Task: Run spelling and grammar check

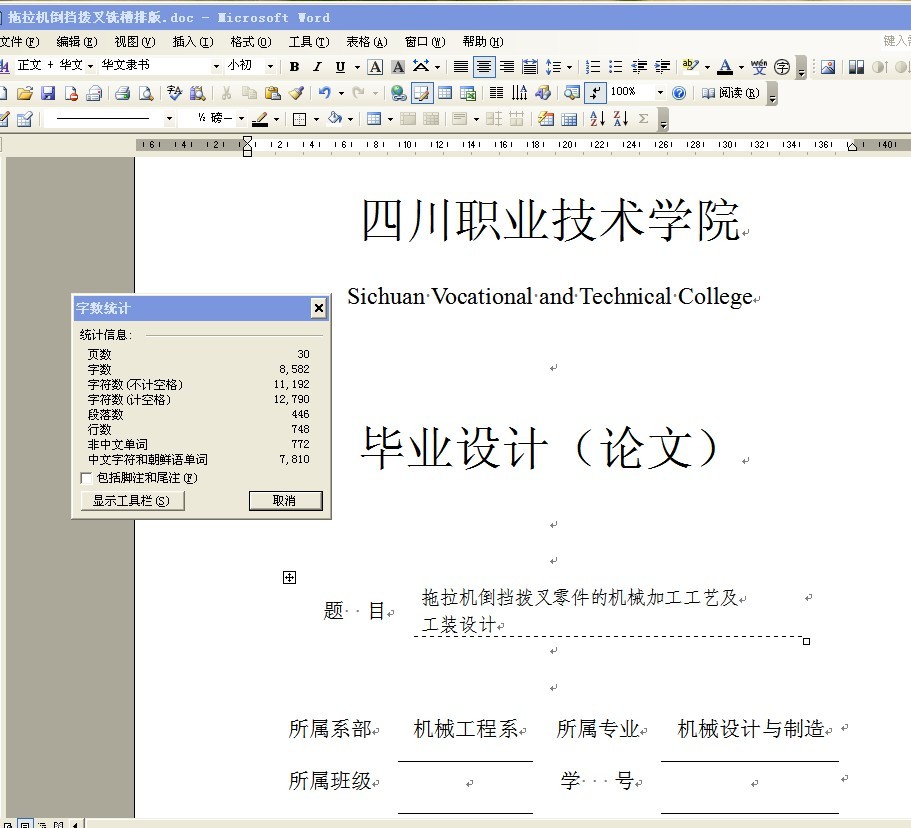Action: (x=174, y=93)
